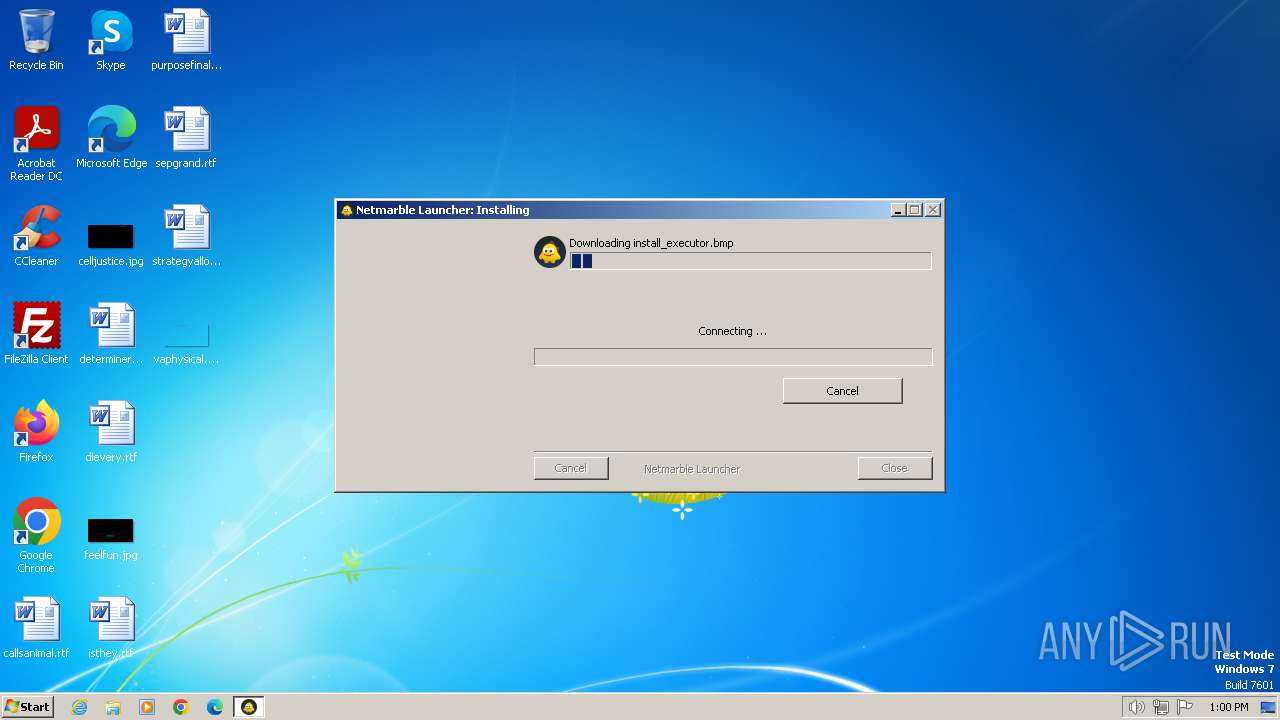The height and width of the screenshot is (720, 1280).
Task: Open sepgrand.rtf document
Action: (186, 138)
